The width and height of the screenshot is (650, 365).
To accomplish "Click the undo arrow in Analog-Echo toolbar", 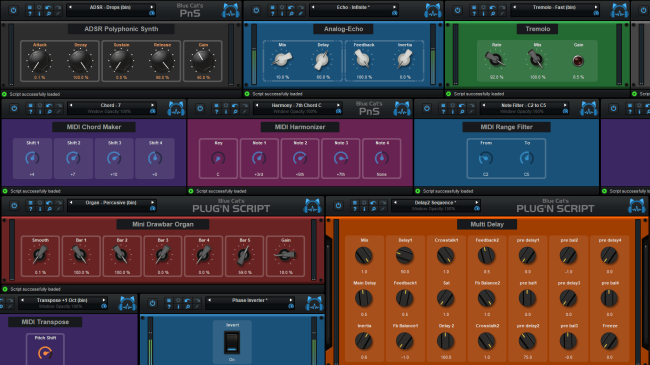I will coord(291,7).
